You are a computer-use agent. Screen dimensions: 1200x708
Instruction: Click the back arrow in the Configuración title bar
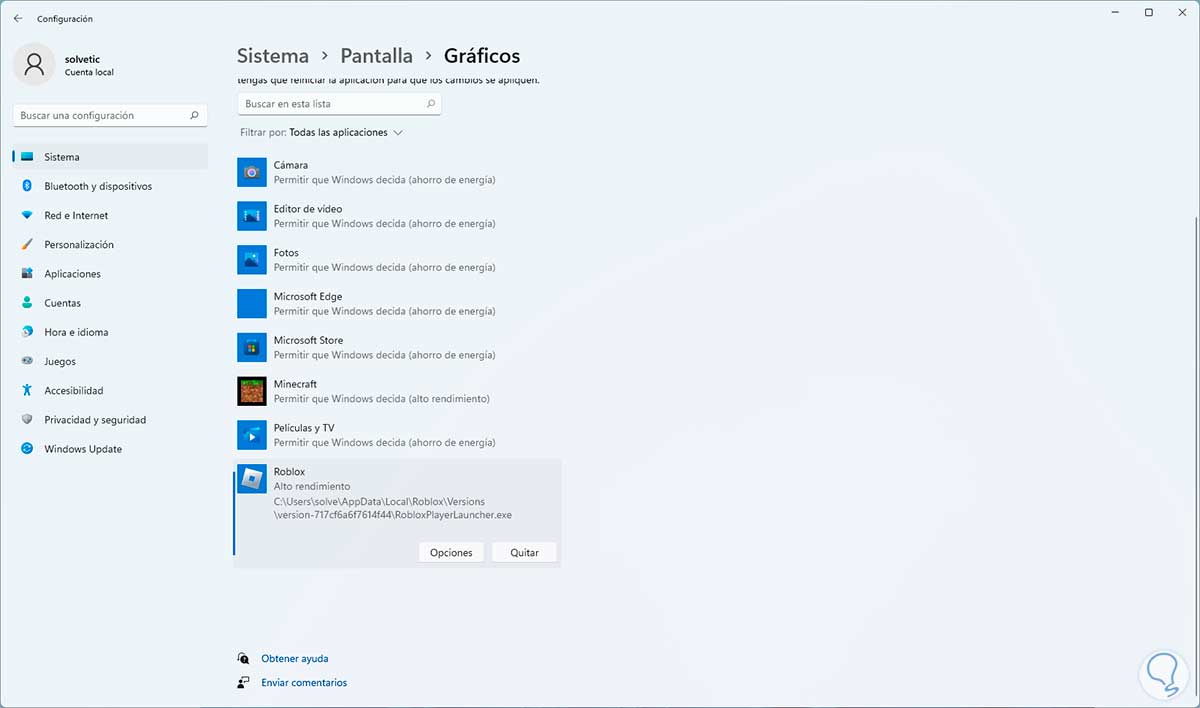18,18
